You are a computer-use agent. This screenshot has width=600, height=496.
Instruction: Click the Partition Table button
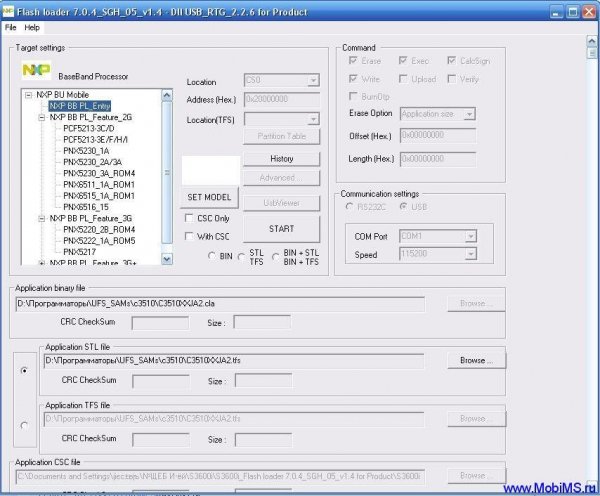282,136
